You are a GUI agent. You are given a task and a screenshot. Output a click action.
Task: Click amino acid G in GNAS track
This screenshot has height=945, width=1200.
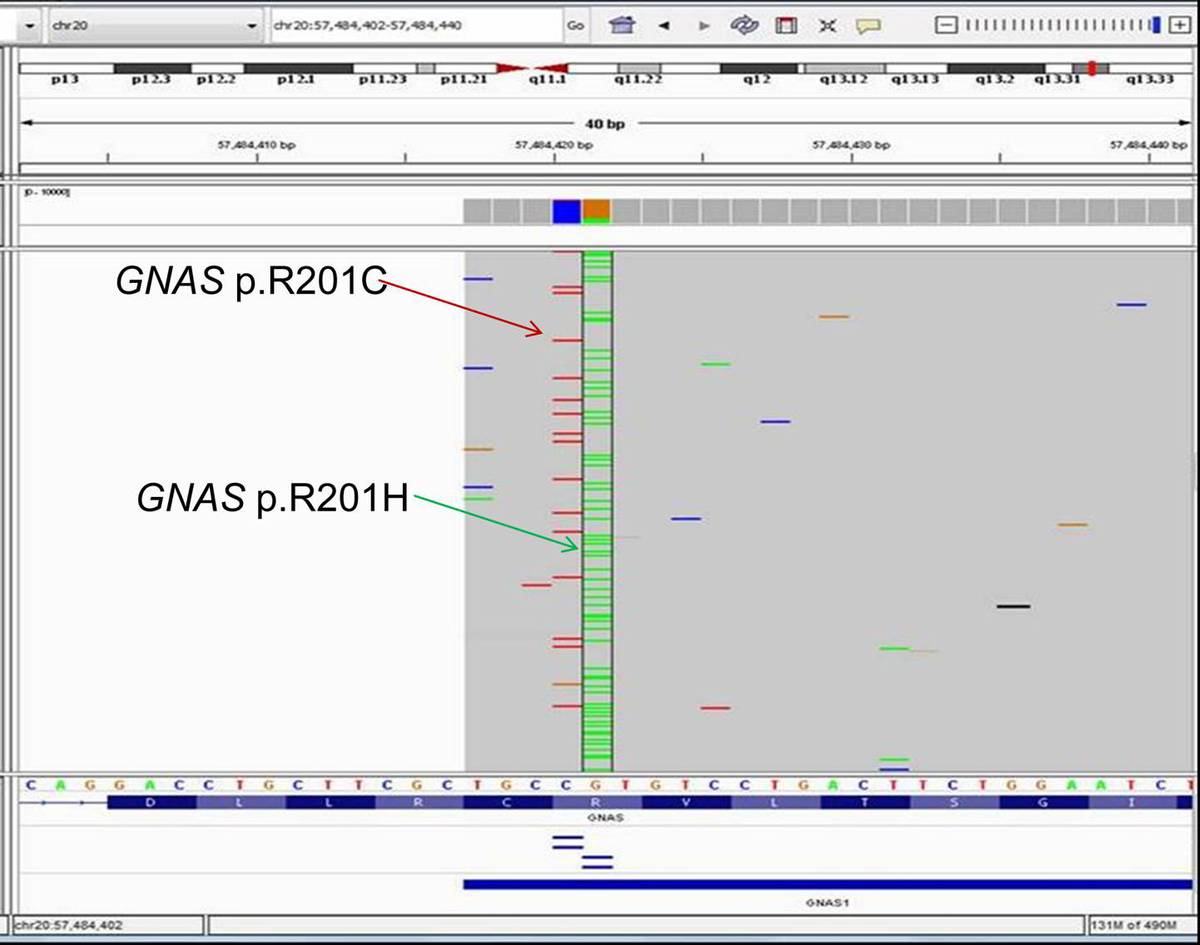point(1043,802)
